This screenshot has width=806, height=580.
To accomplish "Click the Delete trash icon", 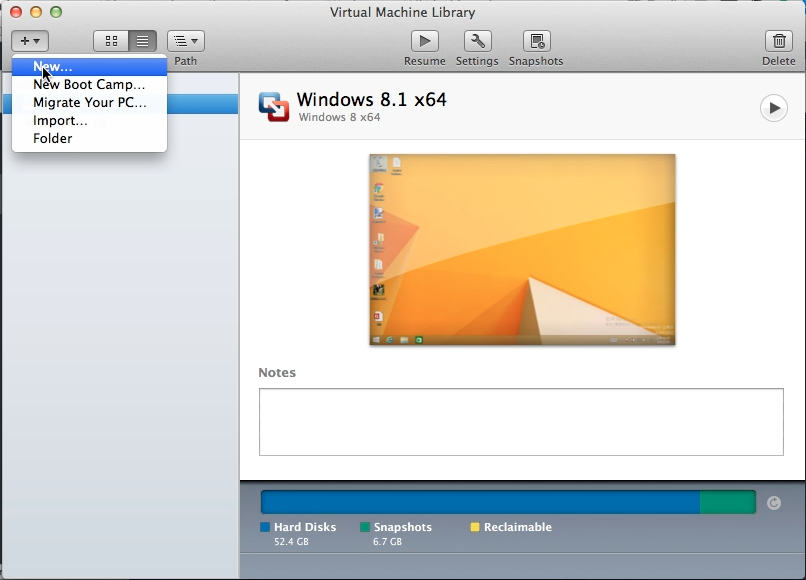I will (x=779, y=41).
